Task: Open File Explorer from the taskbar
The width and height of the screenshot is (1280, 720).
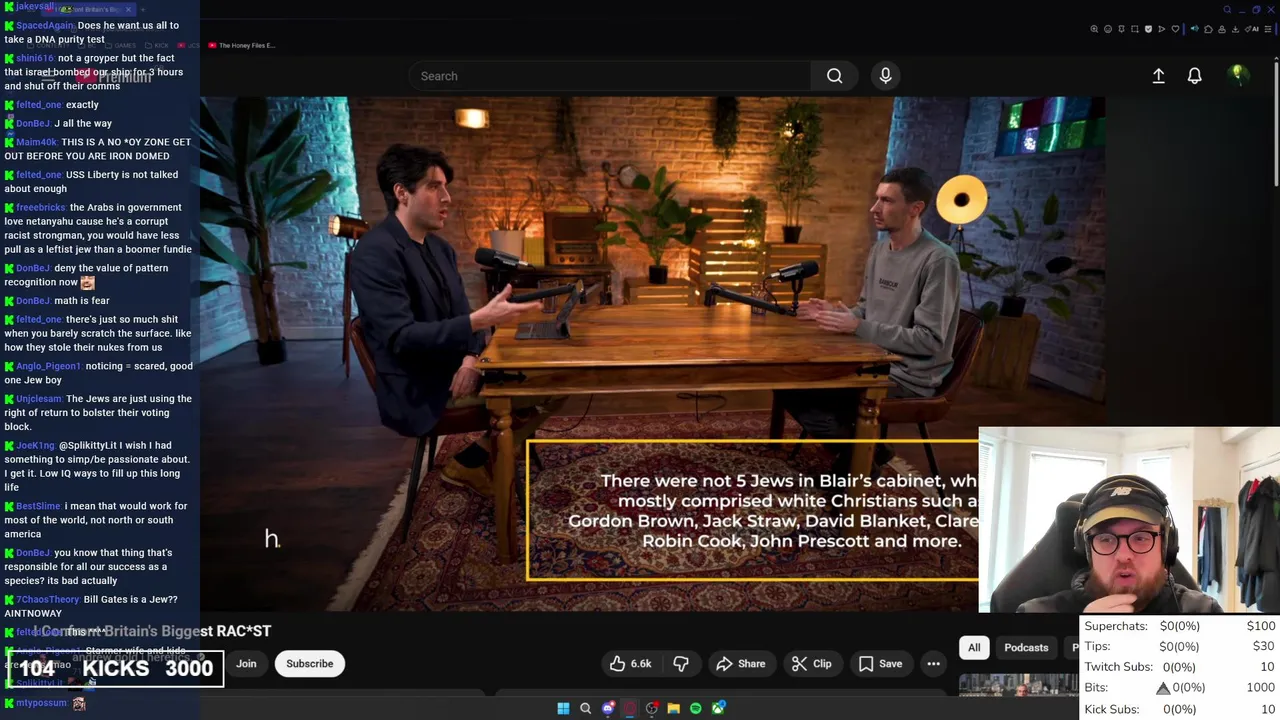Action: 674,708
